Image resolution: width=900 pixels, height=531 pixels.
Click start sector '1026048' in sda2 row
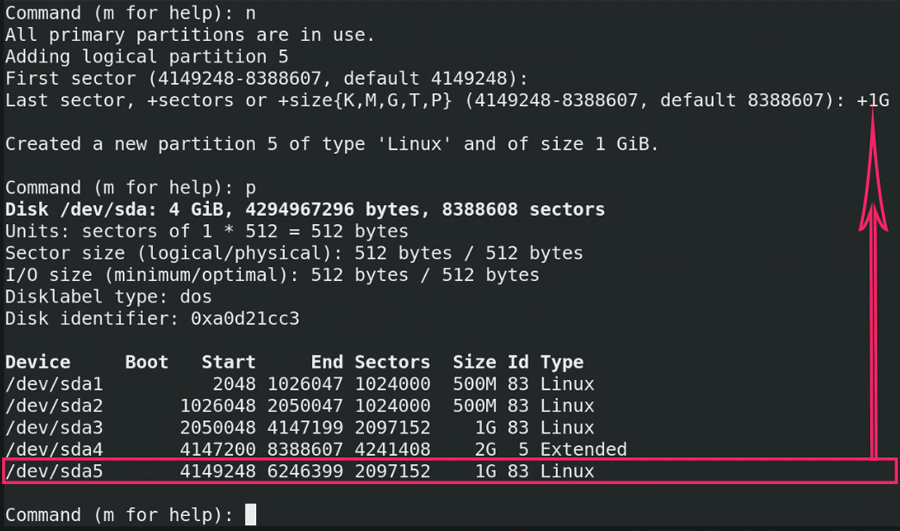click(218, 405)
